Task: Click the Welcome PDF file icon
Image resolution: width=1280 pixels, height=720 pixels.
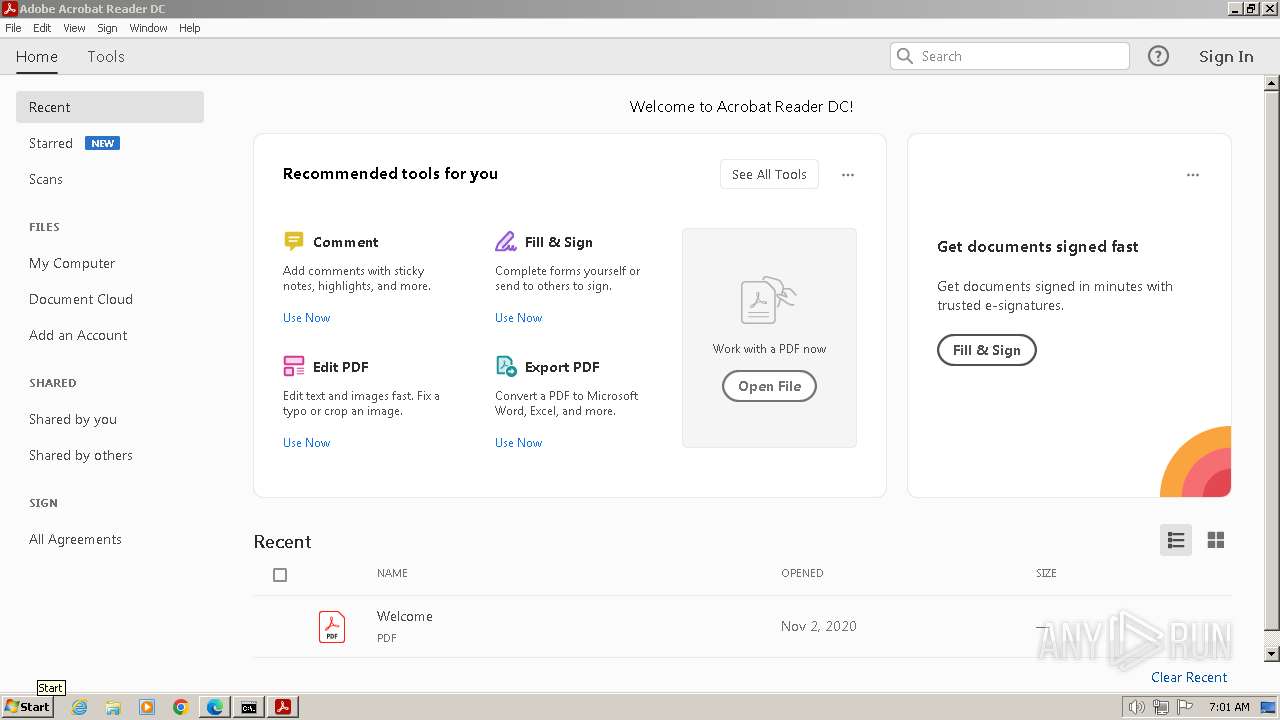Action: click(332, 626)
